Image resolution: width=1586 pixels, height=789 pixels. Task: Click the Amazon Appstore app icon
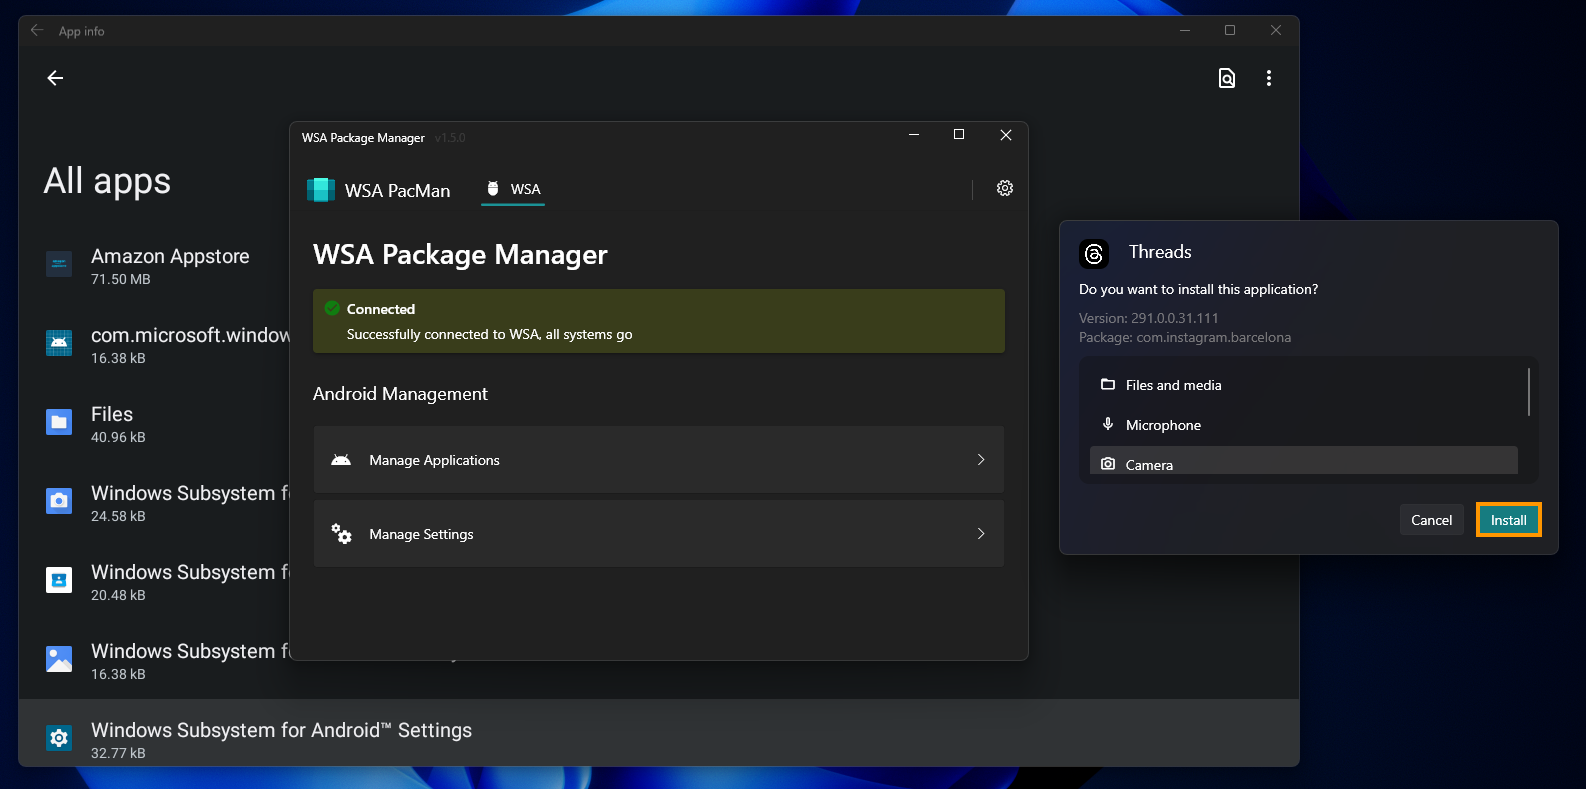point(59,264)
